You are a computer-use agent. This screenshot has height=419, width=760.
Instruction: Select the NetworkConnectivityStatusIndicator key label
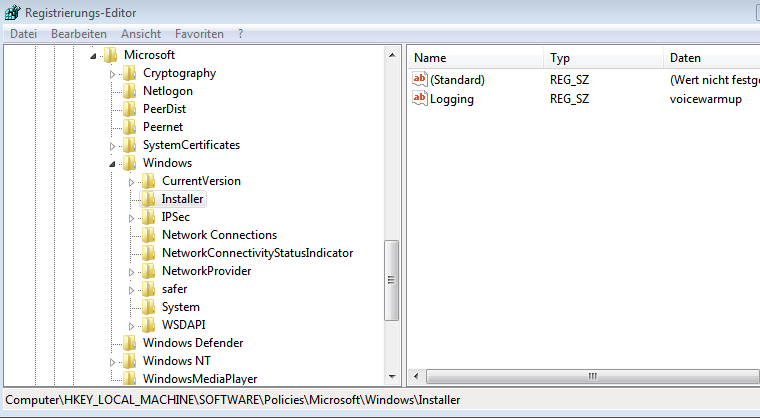pyautogui.click(x=257, y=253)
